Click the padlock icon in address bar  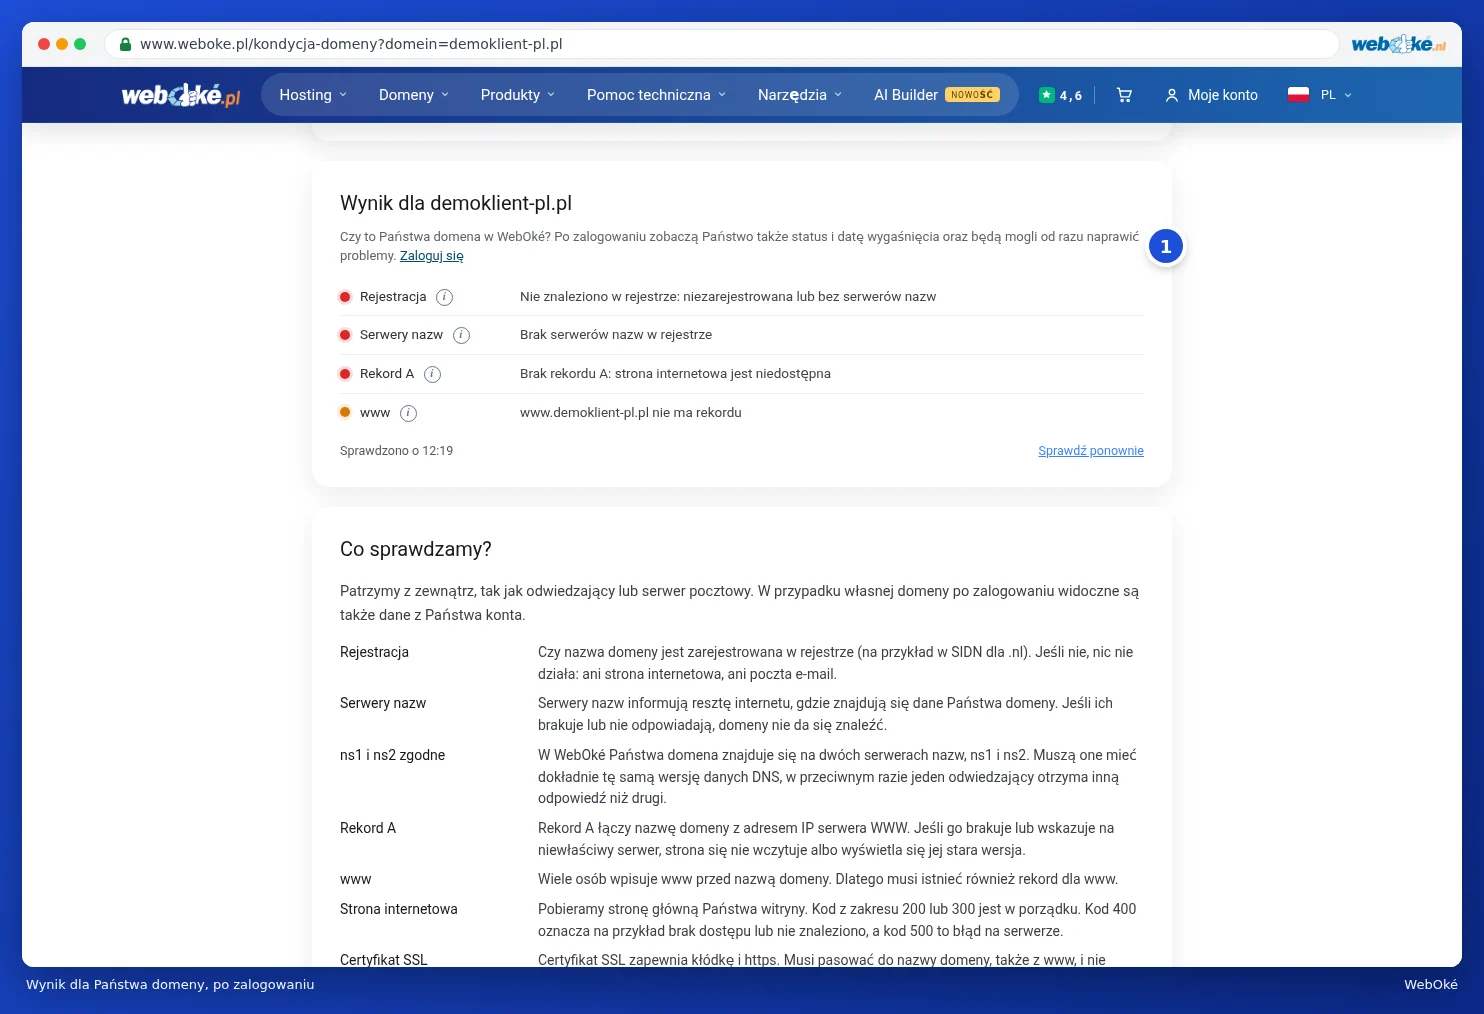125,44
